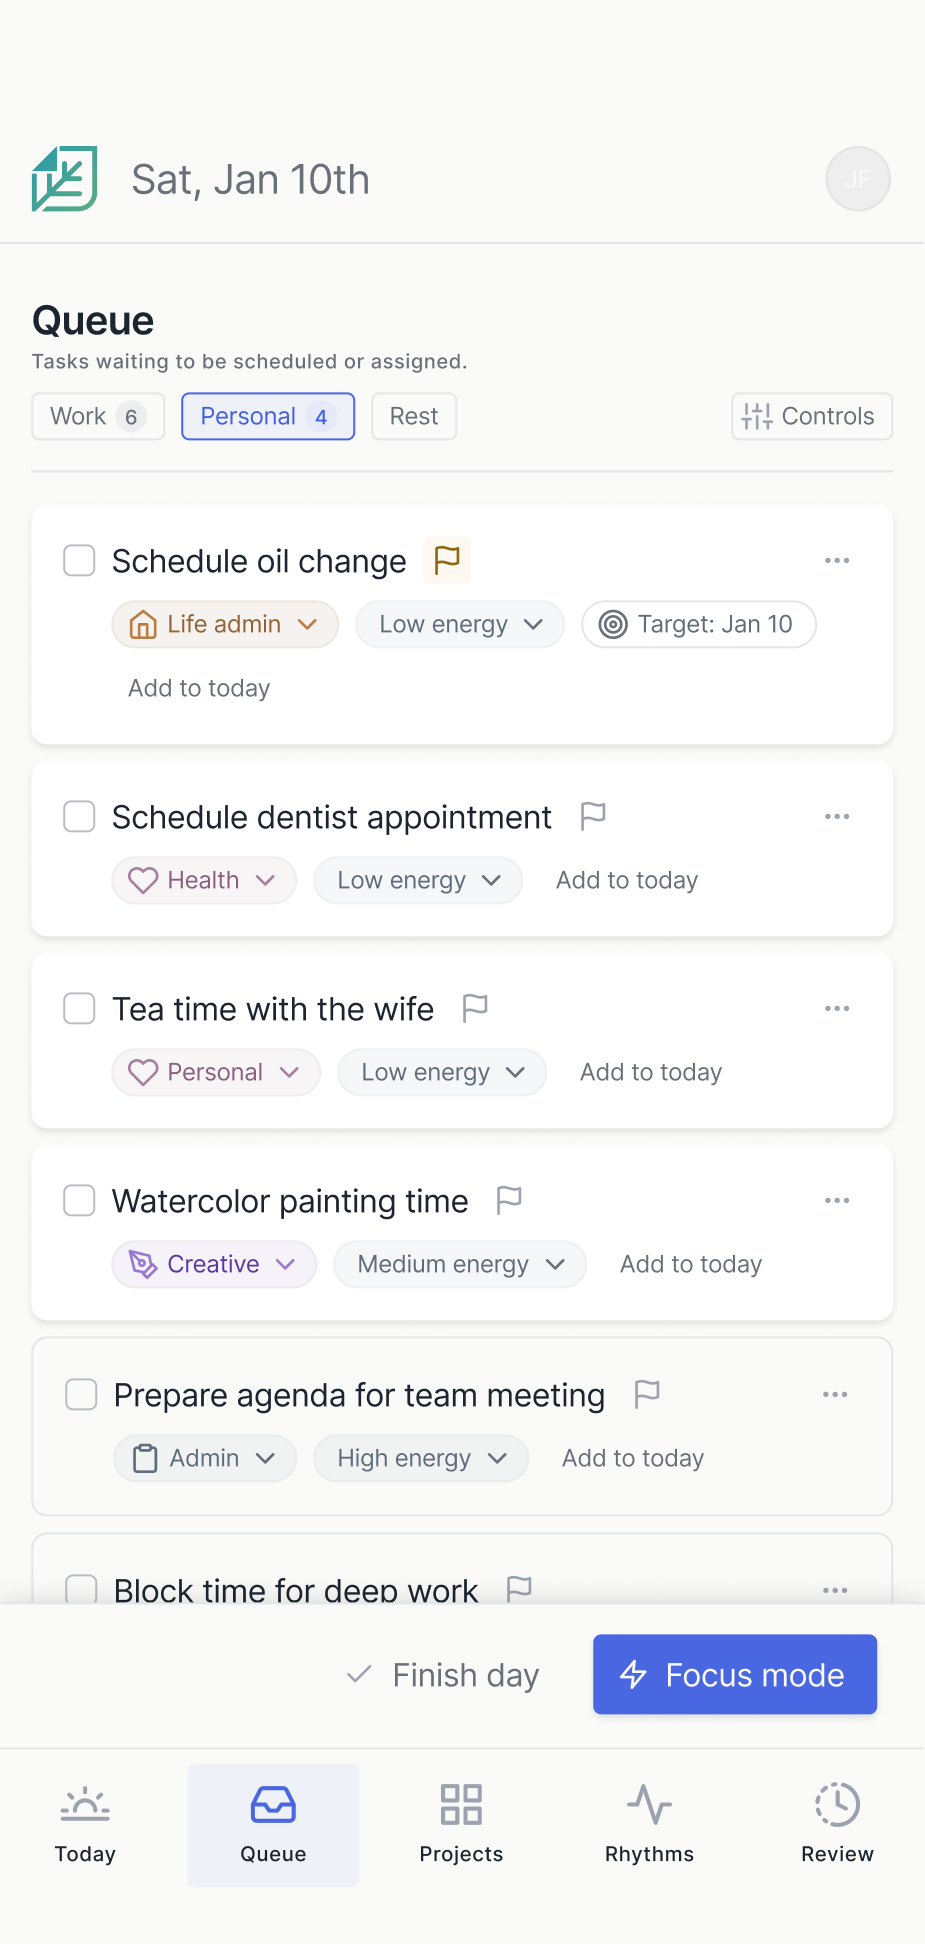Screen dimensions: 925x1944
Task: Flag the Schedule dentist appointment task
Action: coord(593,816)
